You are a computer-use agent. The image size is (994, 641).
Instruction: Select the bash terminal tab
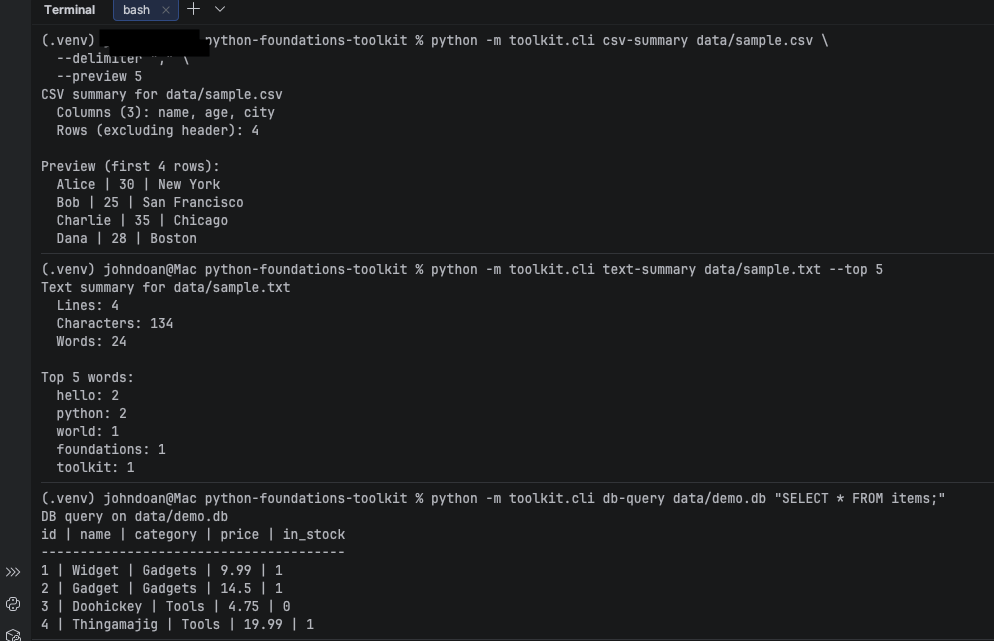coord(137,10)
